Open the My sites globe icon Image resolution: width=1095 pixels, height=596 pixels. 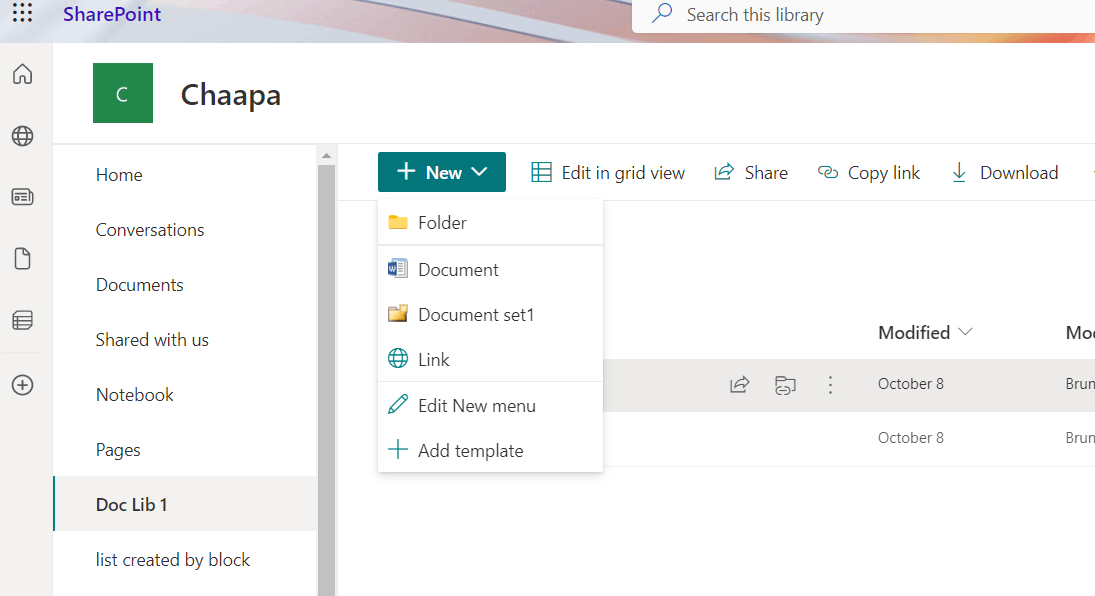(x=22, y=136)
